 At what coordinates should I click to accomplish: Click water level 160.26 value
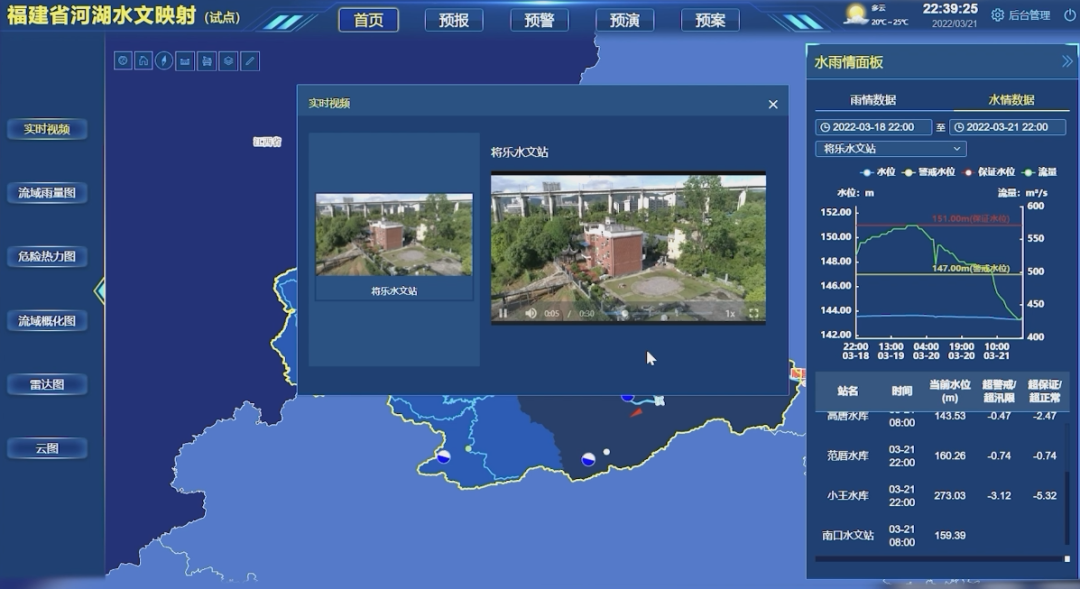pos(950,455)
